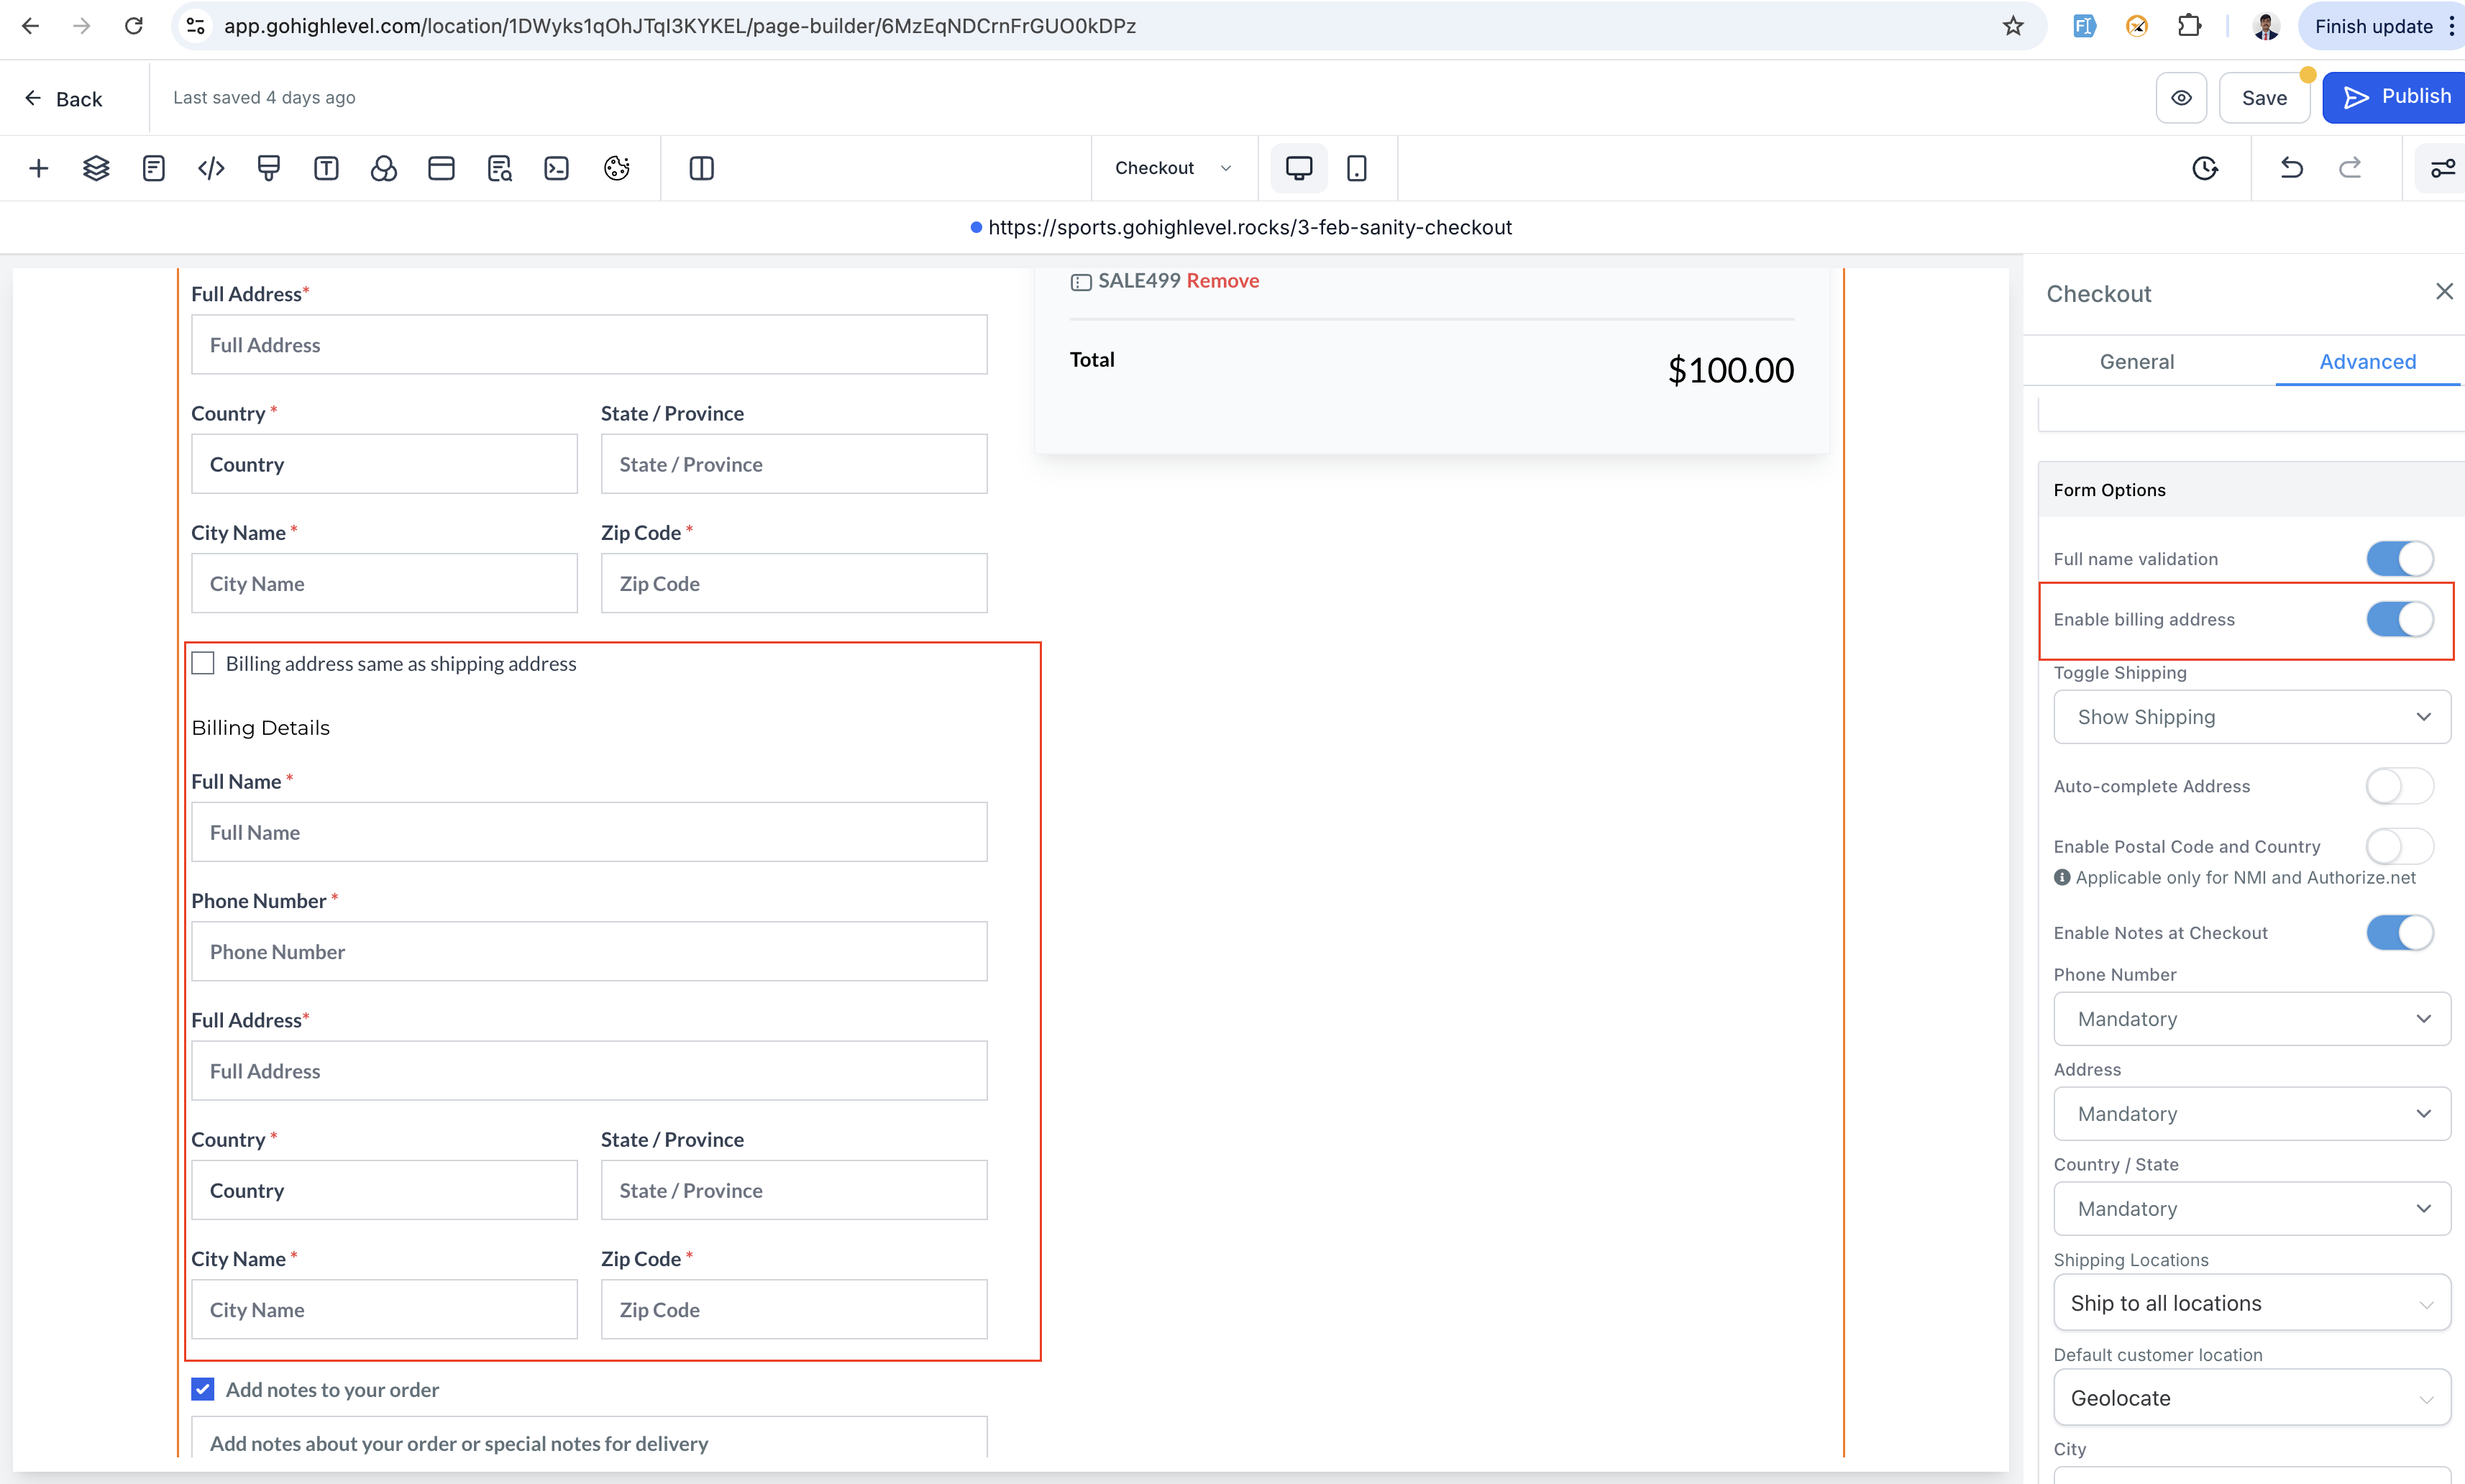Toggle Enable Notes at Checkout switch
The image size is (2465, 1484).
pos(2399,932)
